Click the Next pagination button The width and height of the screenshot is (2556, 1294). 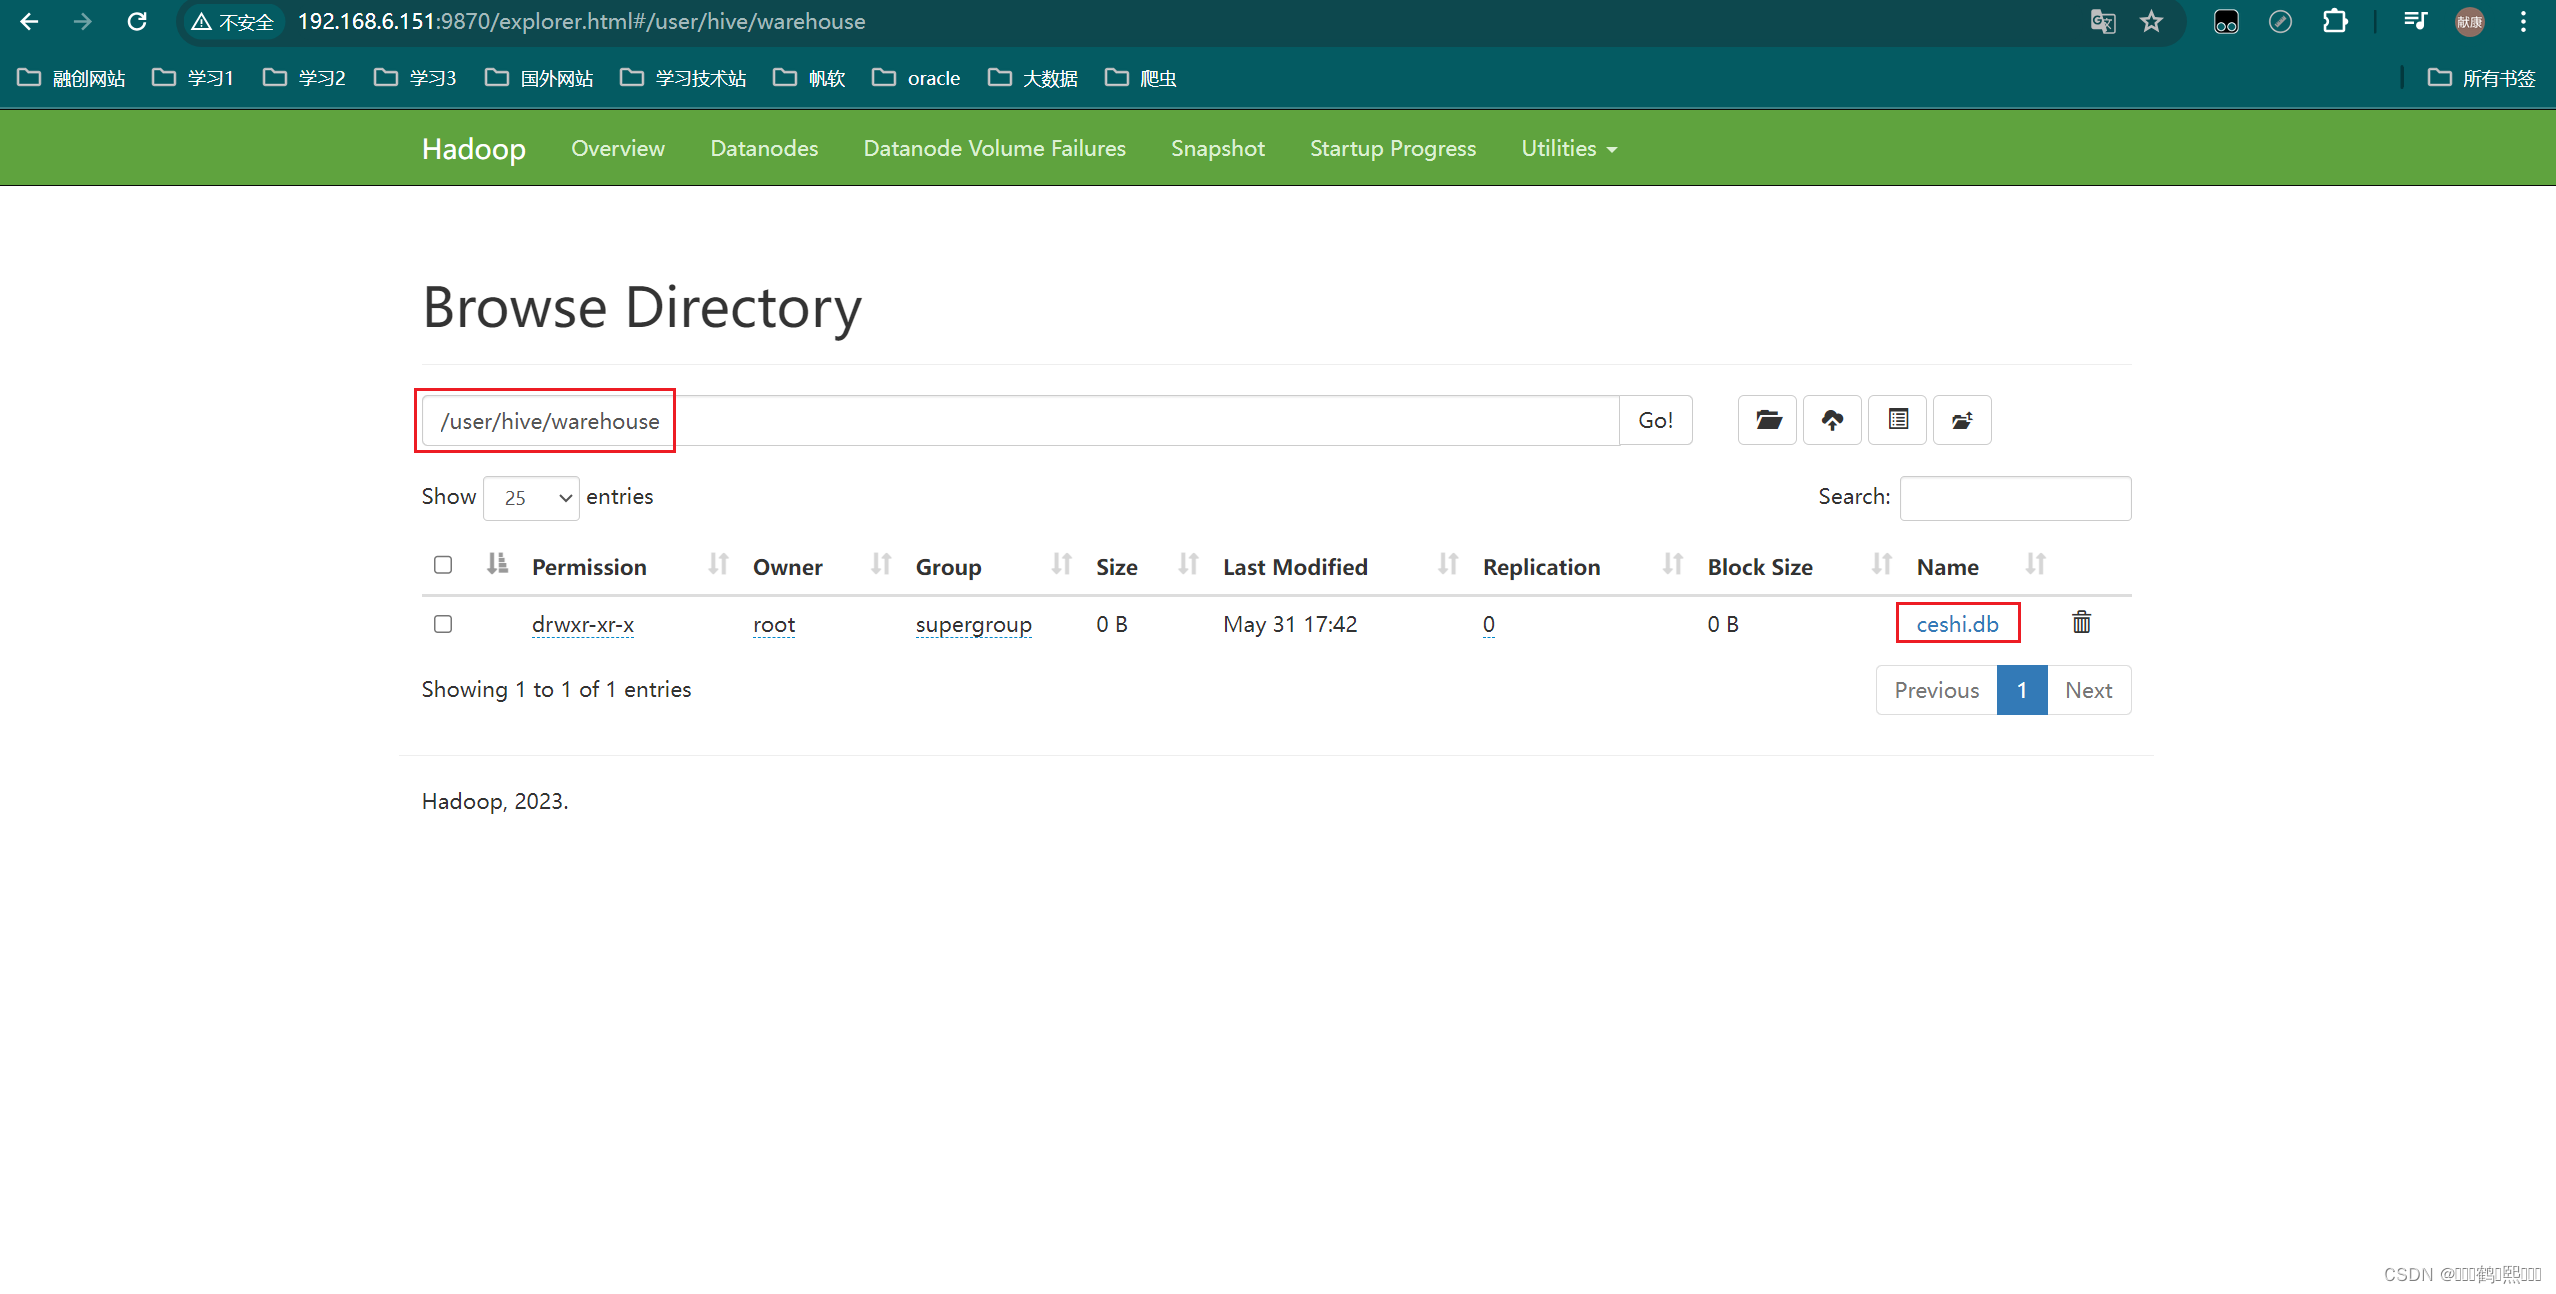click(x=2088, y=690)
